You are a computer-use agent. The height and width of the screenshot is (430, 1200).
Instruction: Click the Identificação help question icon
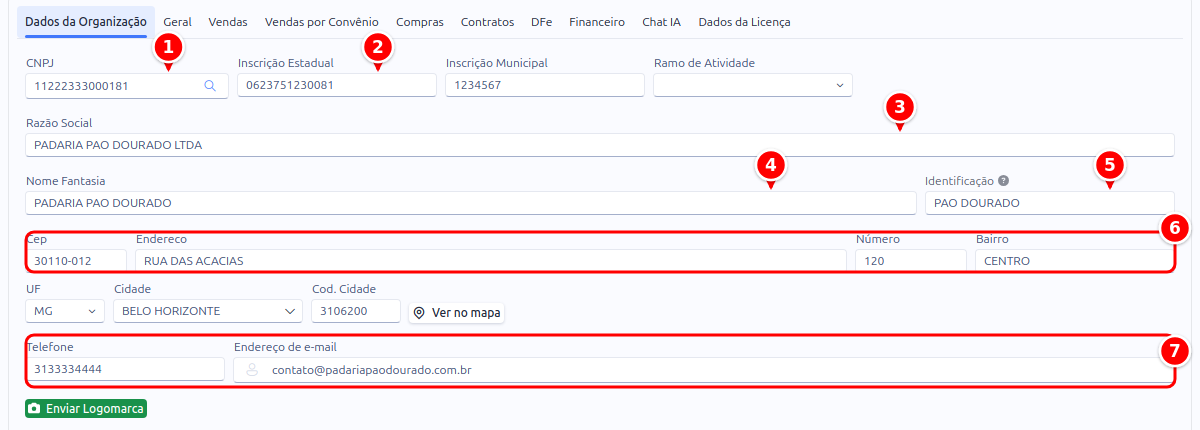pos(1003,181)
